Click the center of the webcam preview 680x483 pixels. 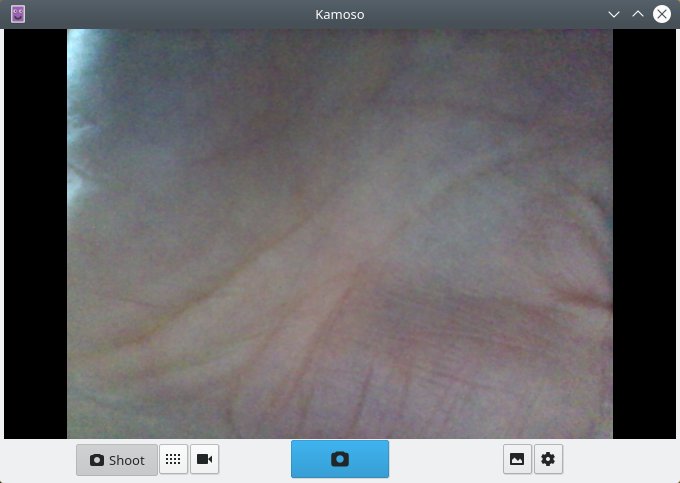[x=339, y=234]
